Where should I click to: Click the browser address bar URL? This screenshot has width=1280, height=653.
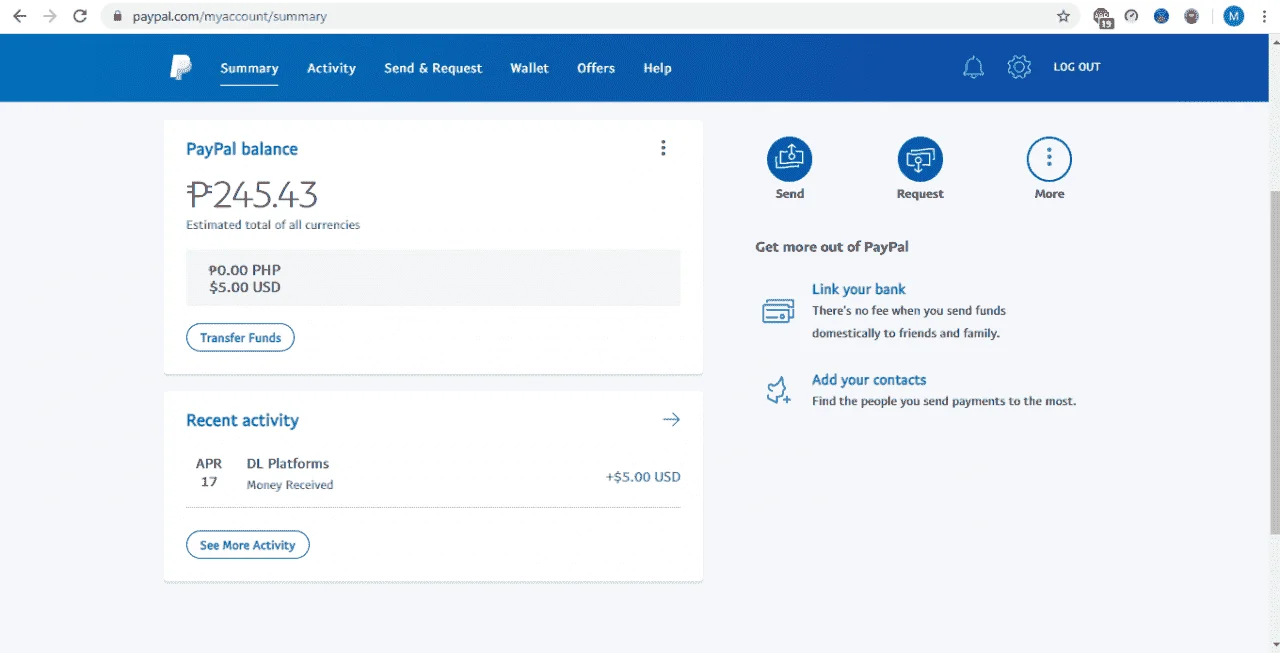tap(229, 16)
